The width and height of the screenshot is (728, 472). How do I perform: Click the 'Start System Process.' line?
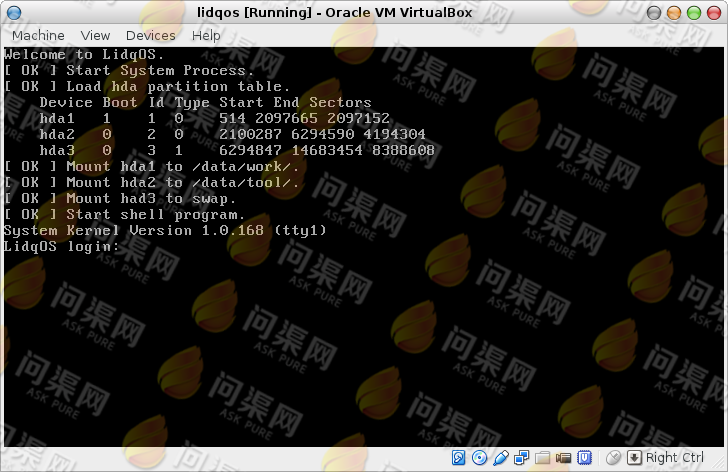[x=129, y=71]
